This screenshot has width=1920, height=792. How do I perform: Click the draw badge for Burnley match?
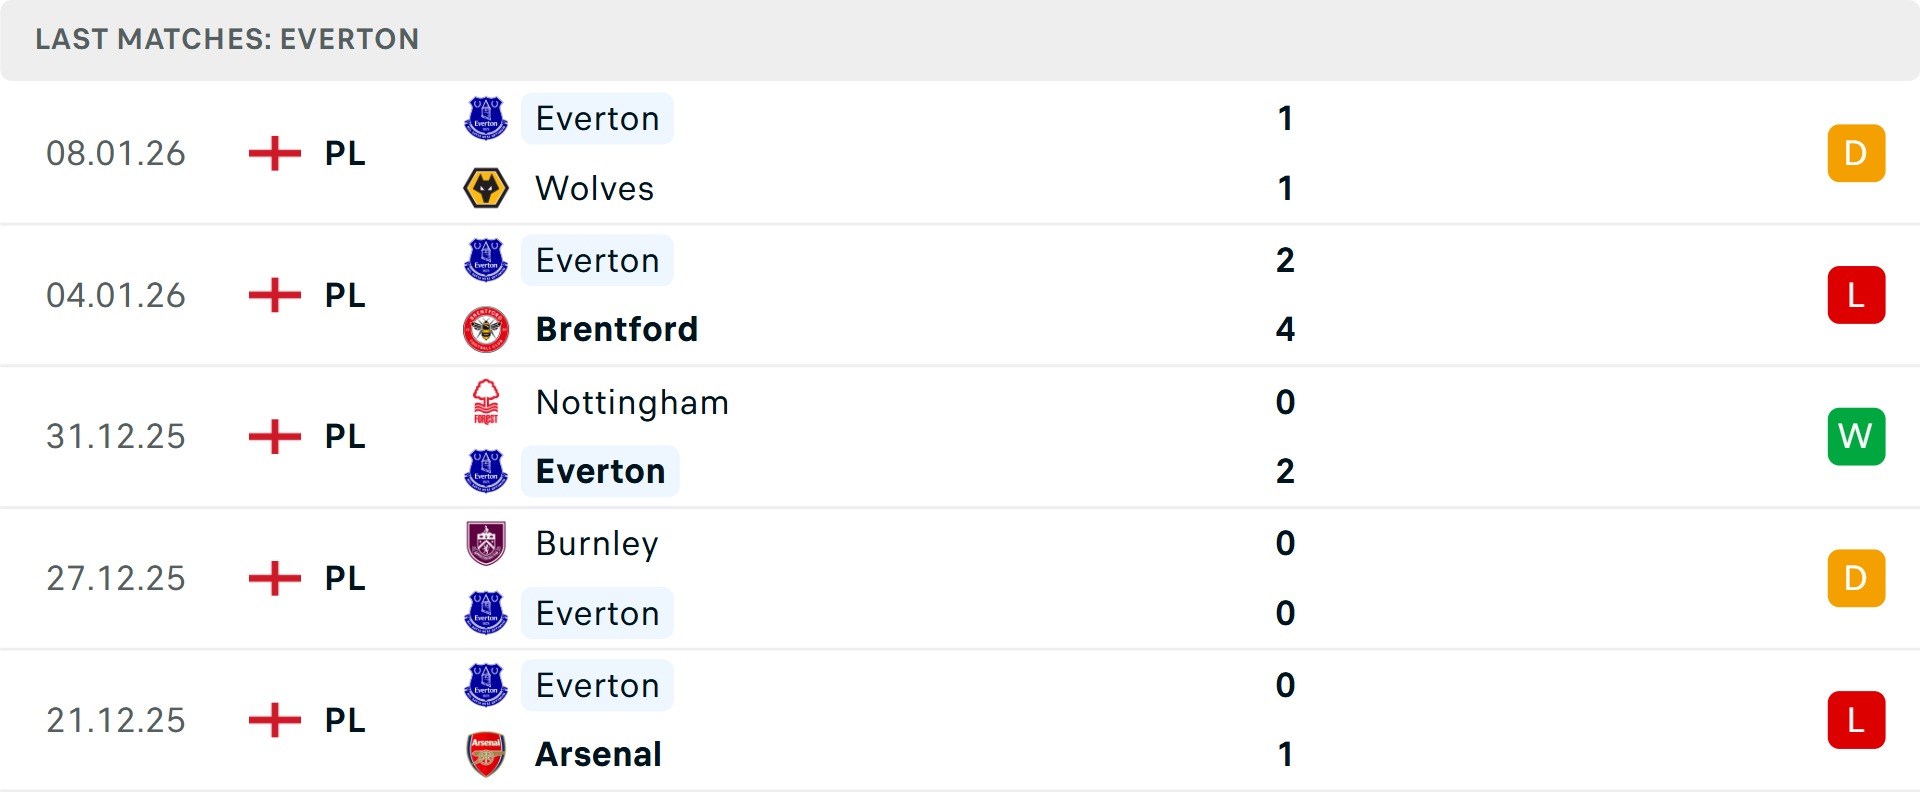(1856, 578)
